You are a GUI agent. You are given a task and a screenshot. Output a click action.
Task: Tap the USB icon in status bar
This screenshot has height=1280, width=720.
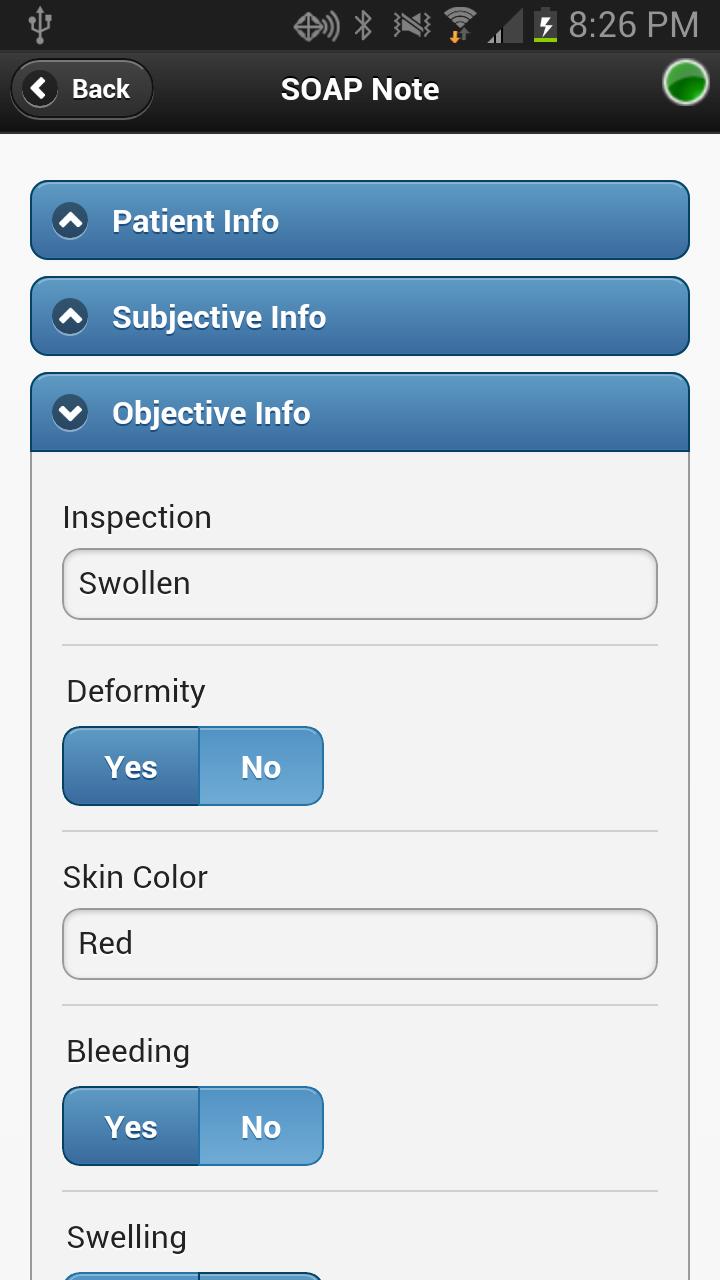pos(40,26)
